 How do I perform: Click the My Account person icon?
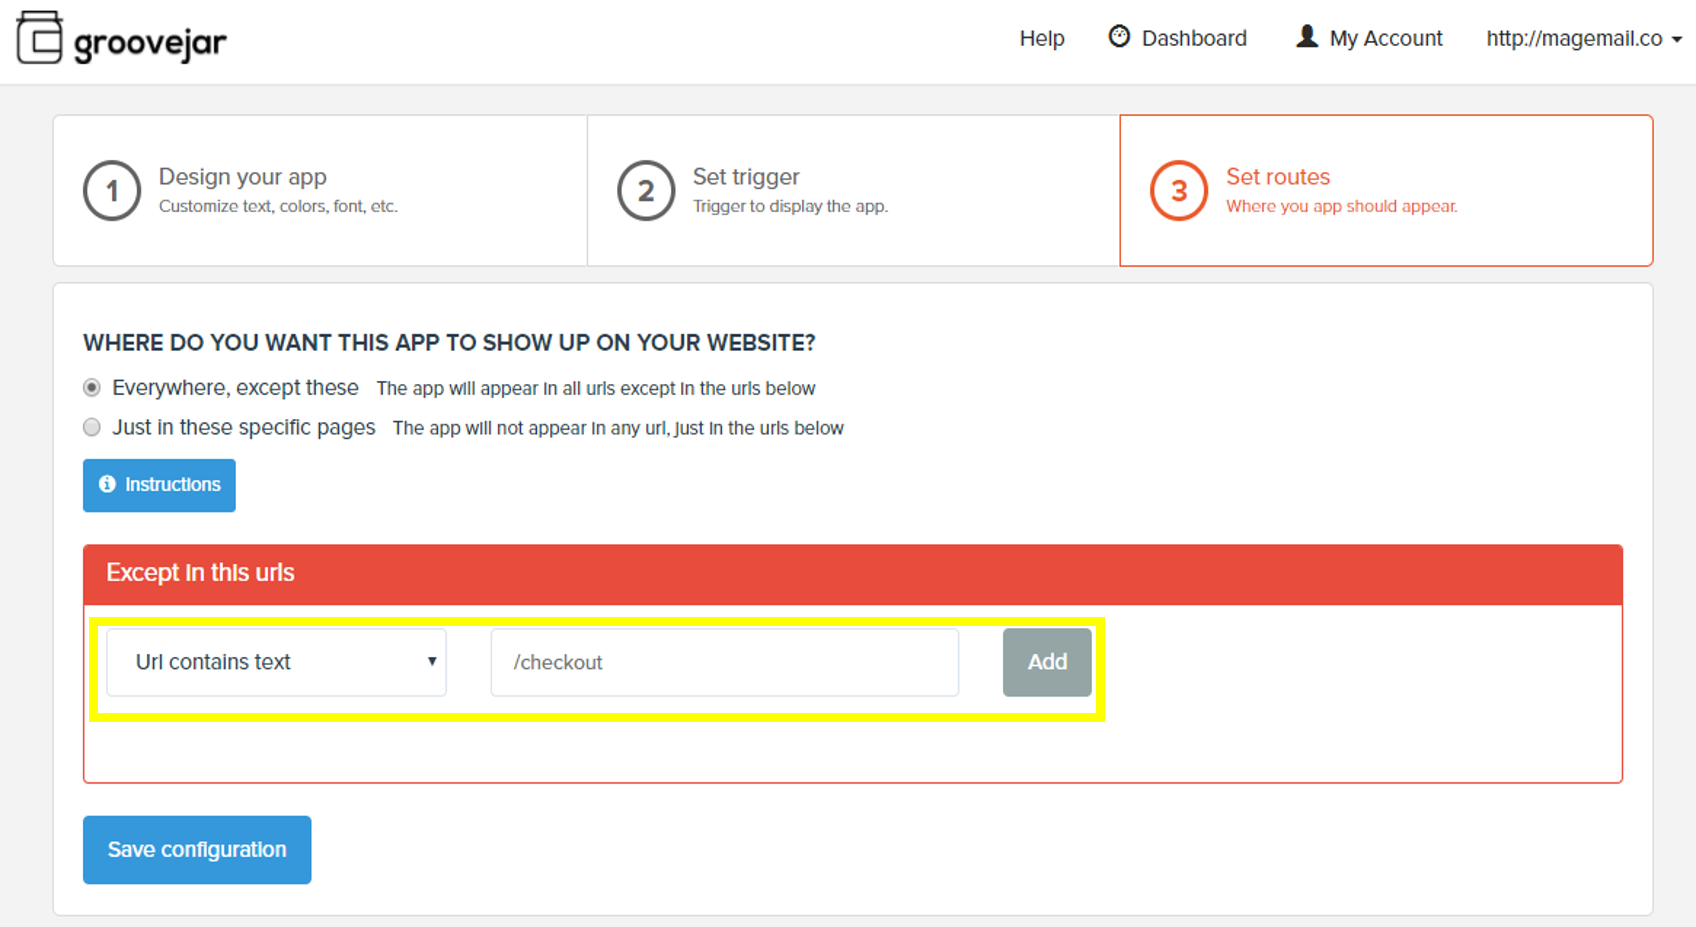click(1306, 37)
